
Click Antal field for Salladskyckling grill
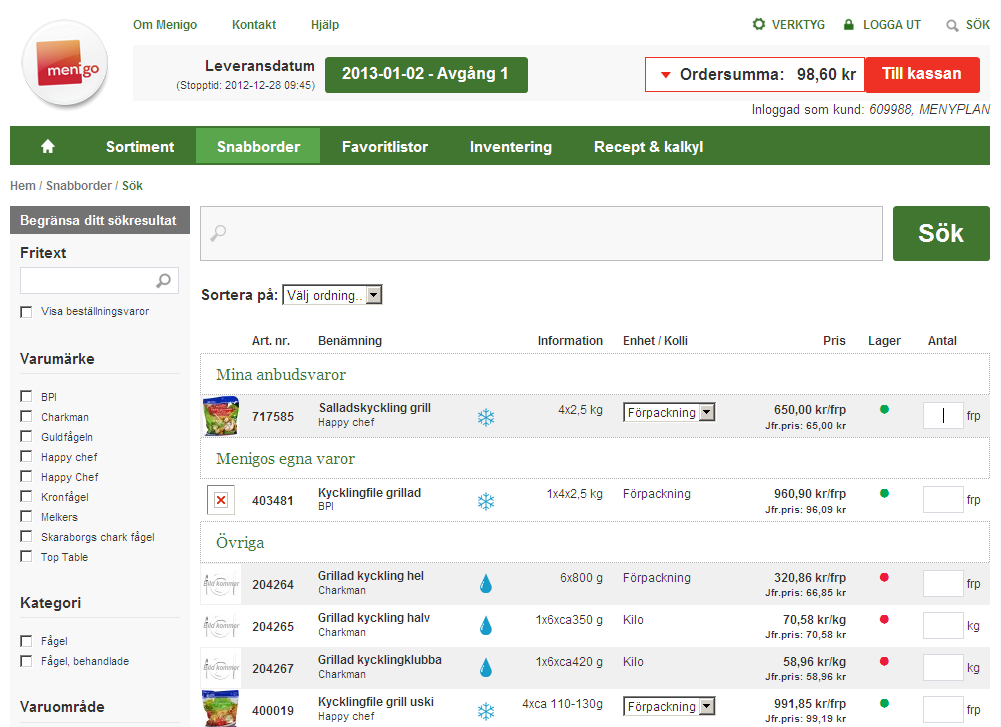coord(943,416)
